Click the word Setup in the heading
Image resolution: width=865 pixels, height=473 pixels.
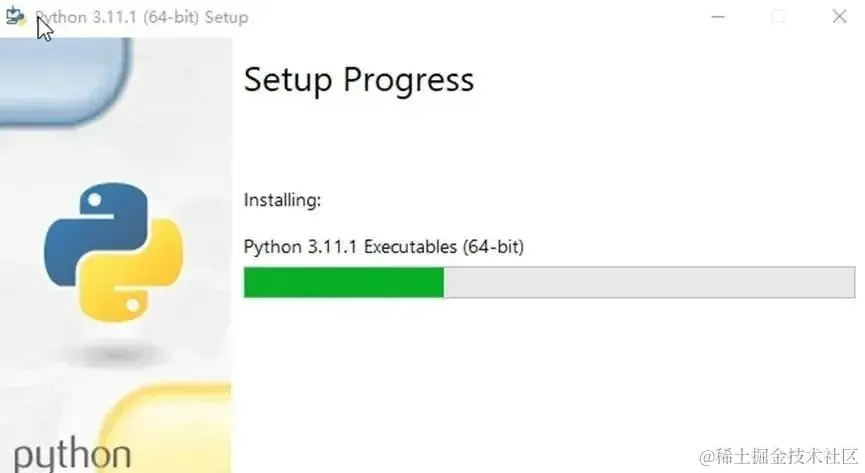pyautogui.click(x=288, y=81)
